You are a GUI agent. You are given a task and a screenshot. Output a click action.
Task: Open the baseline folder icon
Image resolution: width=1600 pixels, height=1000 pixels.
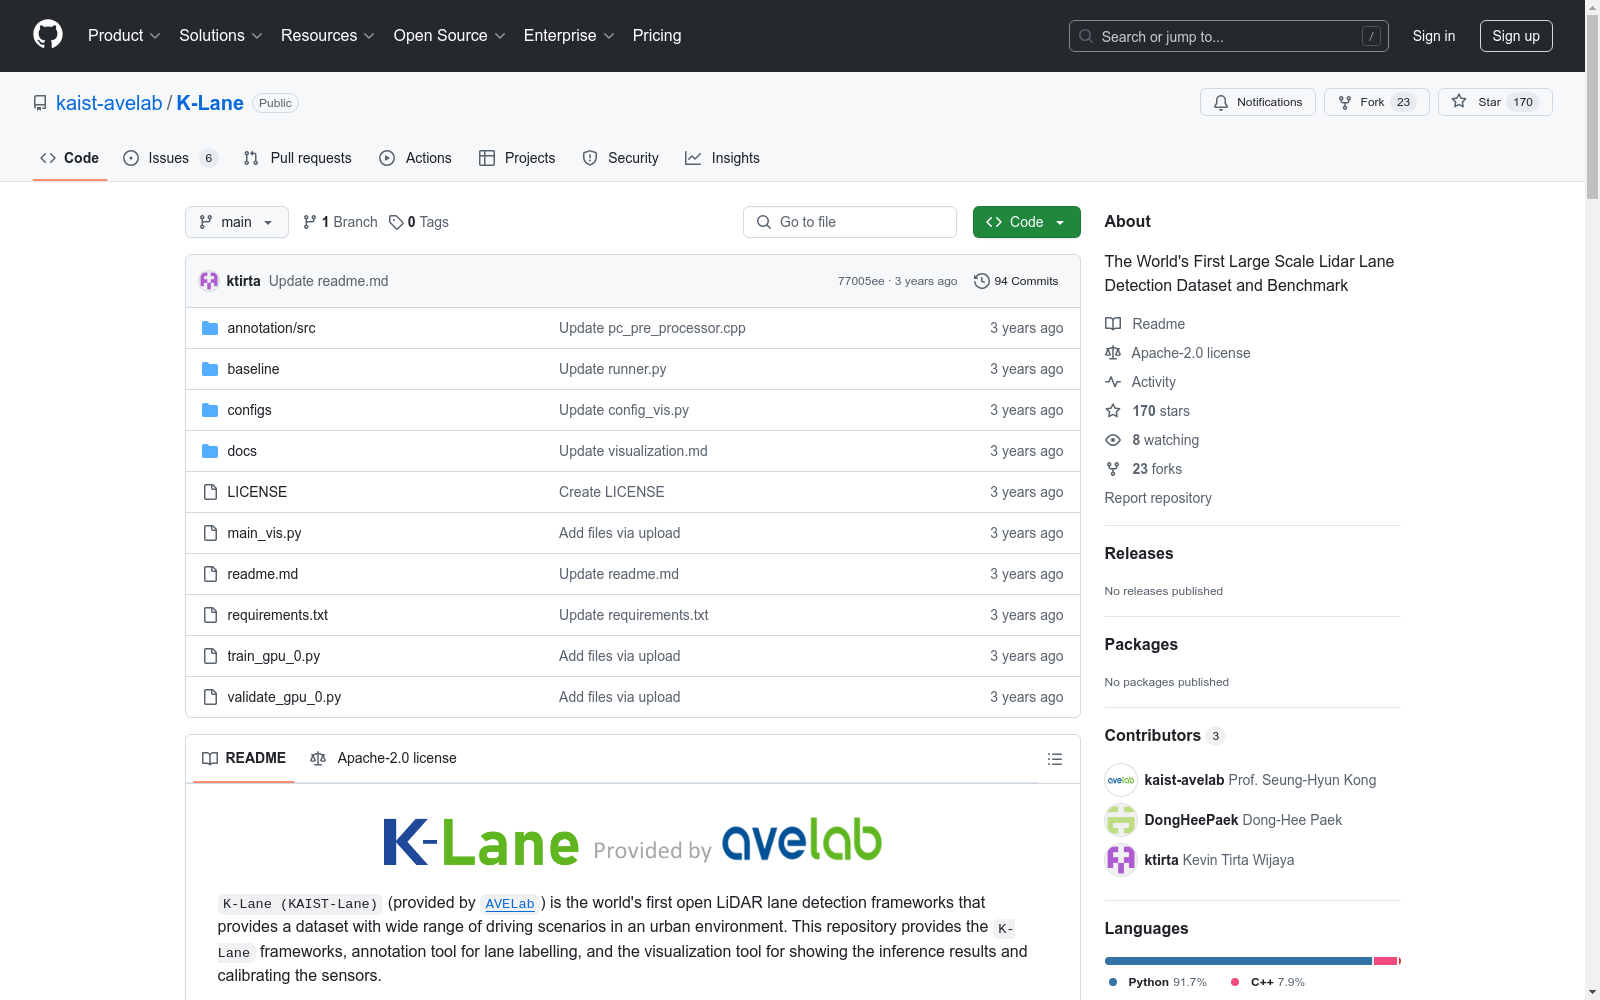pos(210,369)
